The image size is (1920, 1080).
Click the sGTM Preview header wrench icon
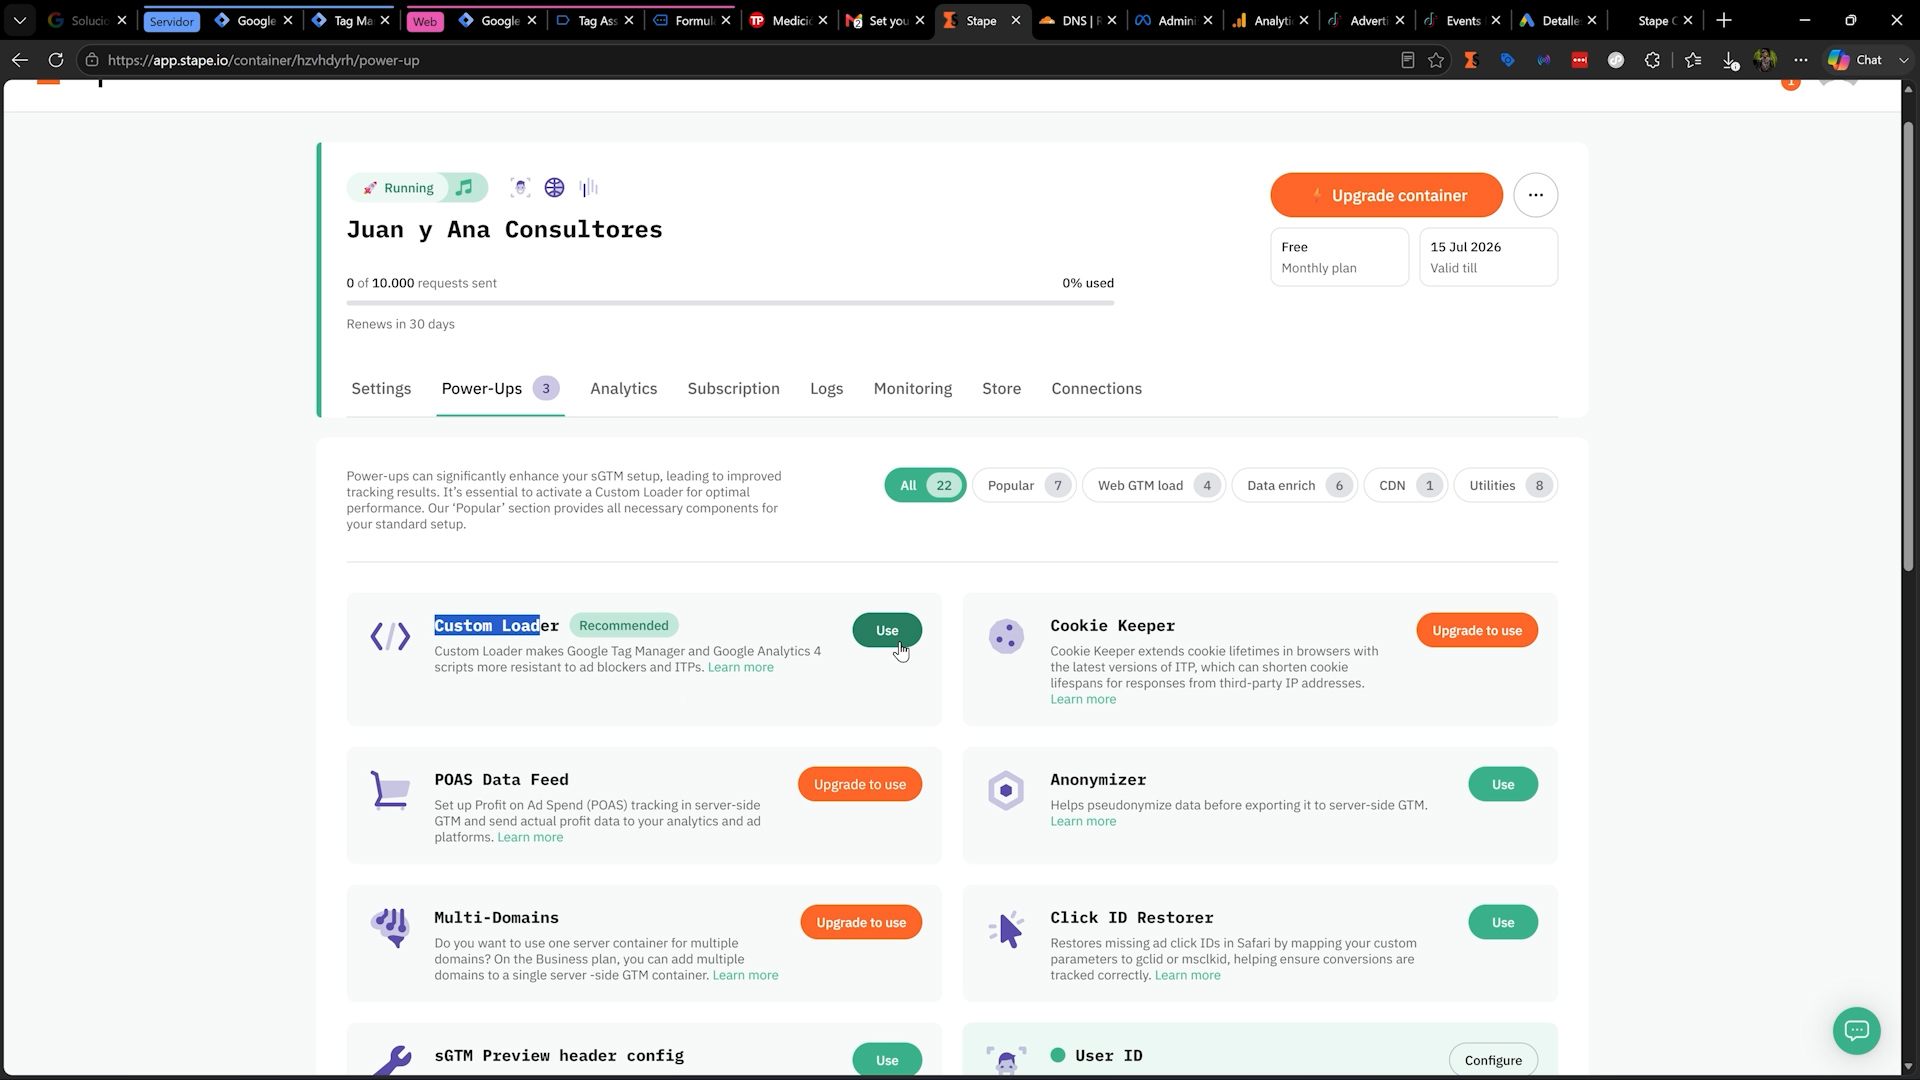(x=390, y=1061)
